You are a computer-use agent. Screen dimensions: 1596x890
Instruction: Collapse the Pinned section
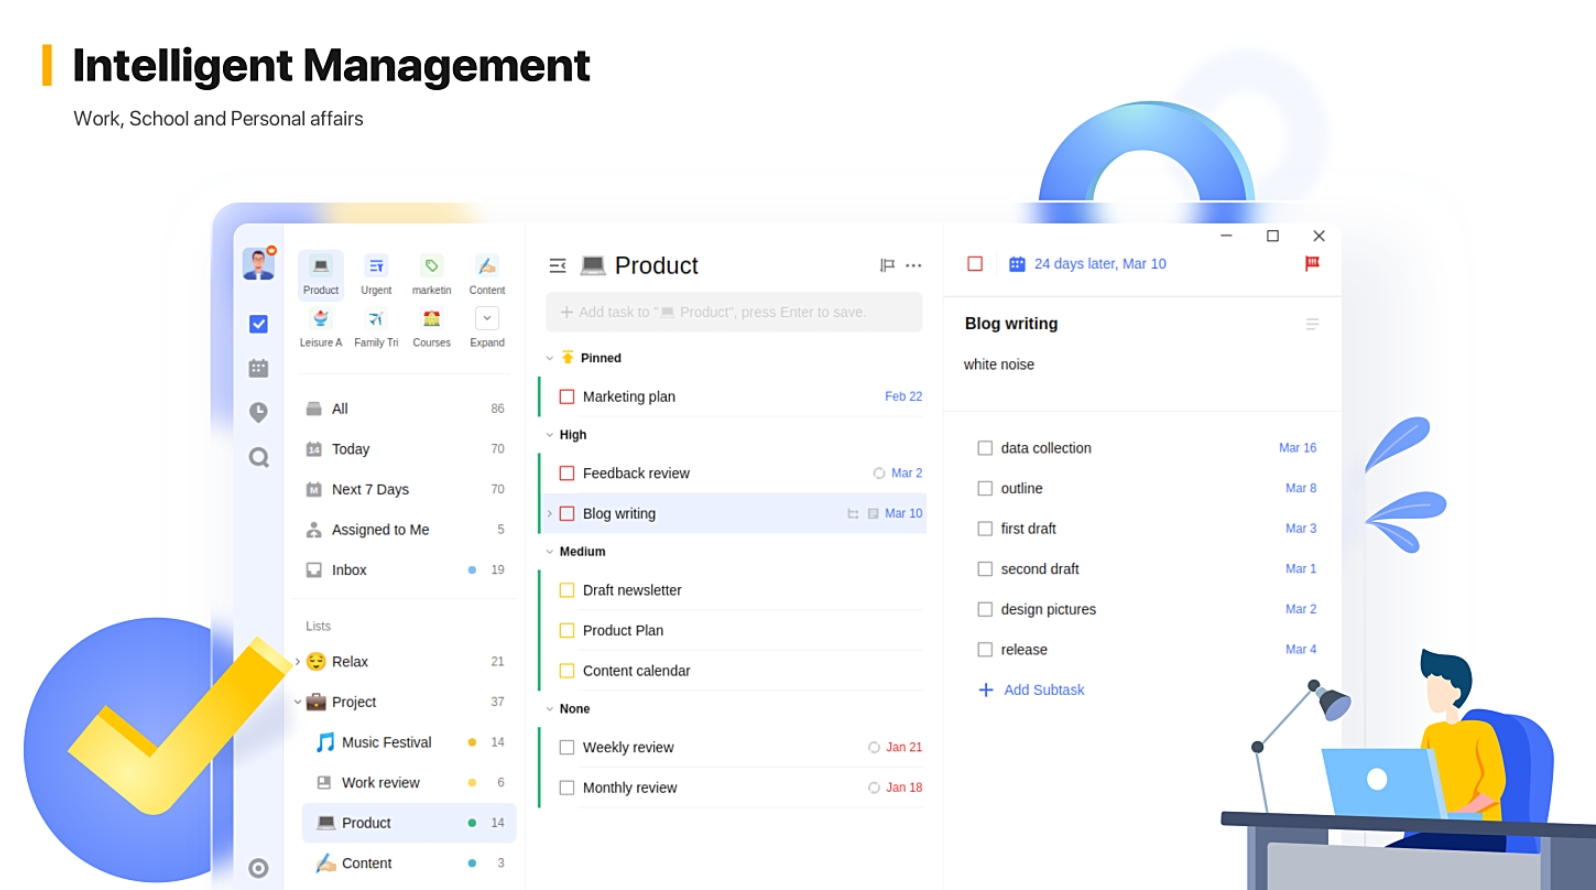click(x=550, y=358)
